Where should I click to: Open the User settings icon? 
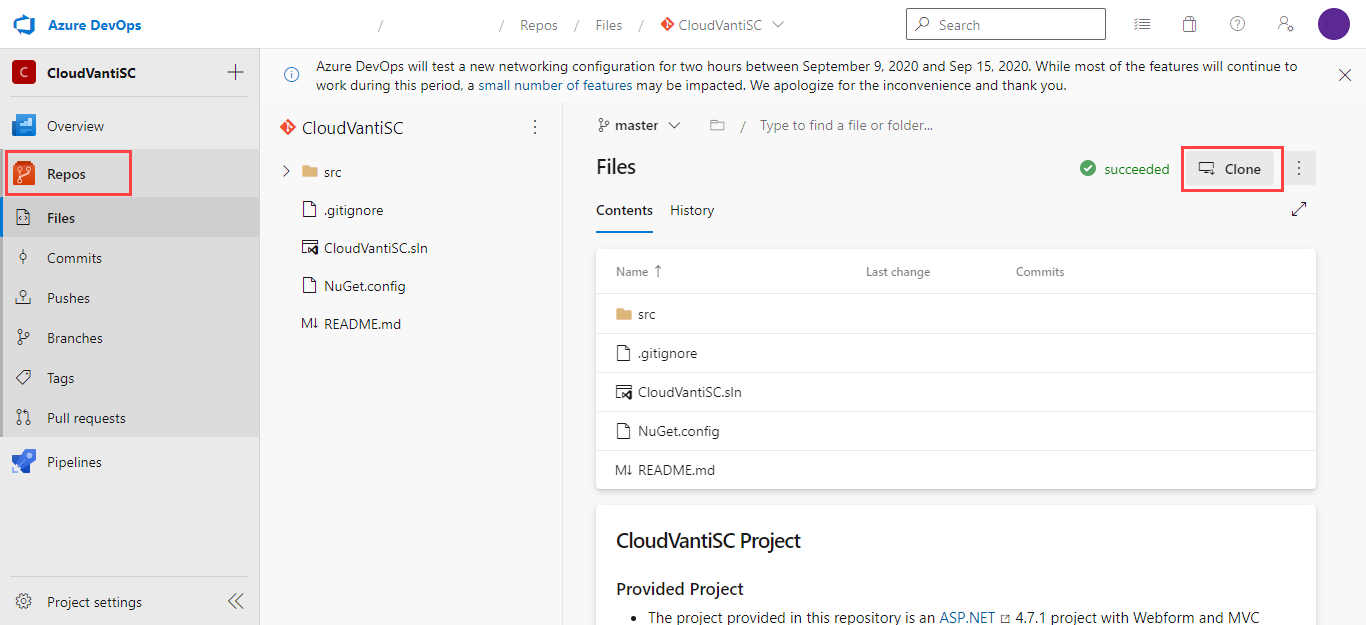coord(1286,25)
